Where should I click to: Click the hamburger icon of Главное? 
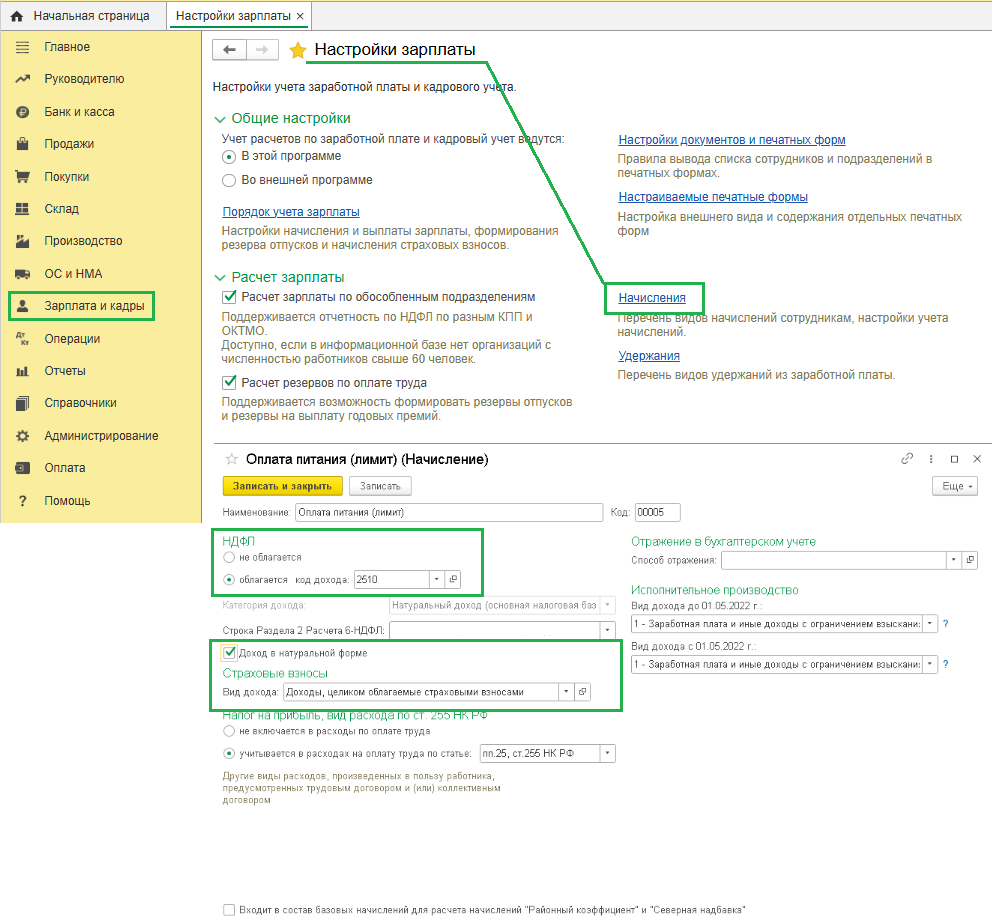22,47
